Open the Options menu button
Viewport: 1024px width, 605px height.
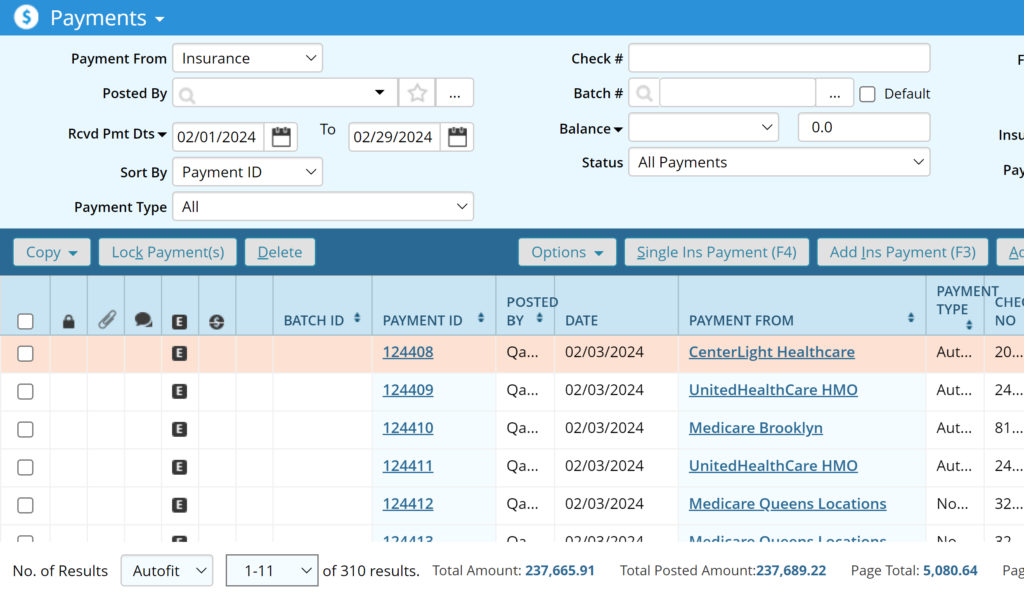point(566,252)
